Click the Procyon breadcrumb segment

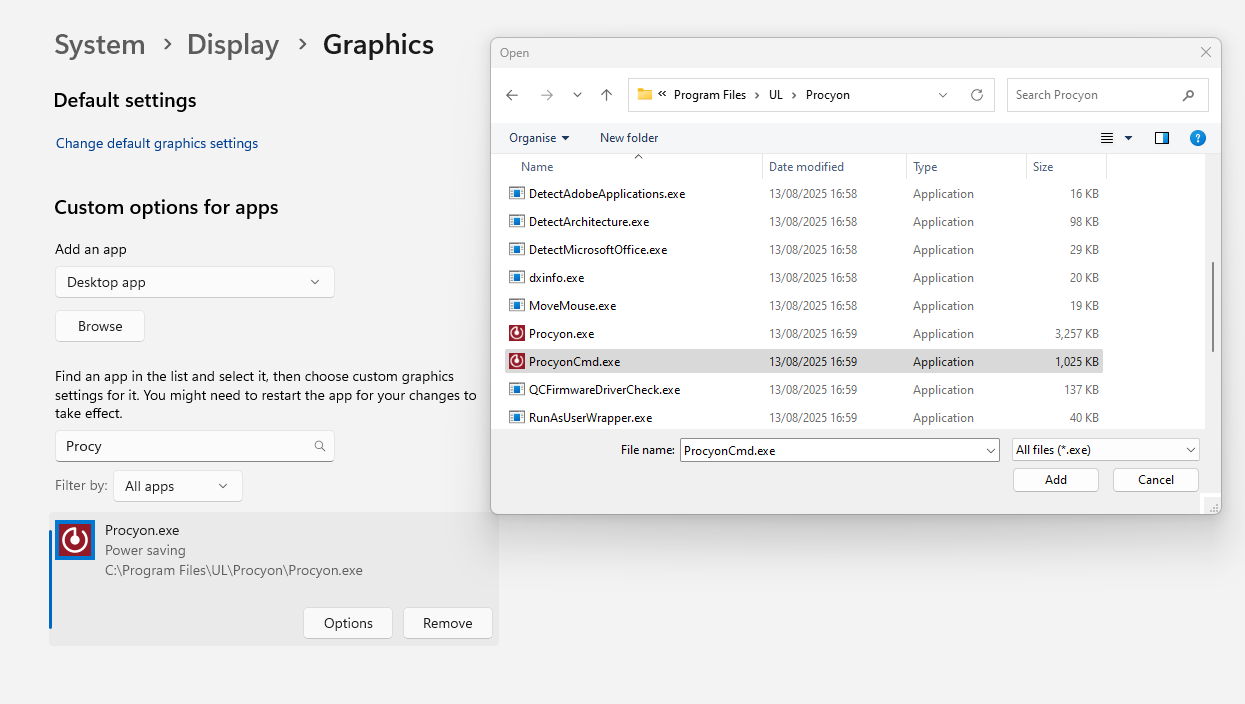pyautogui.click(x=827, y=95)
